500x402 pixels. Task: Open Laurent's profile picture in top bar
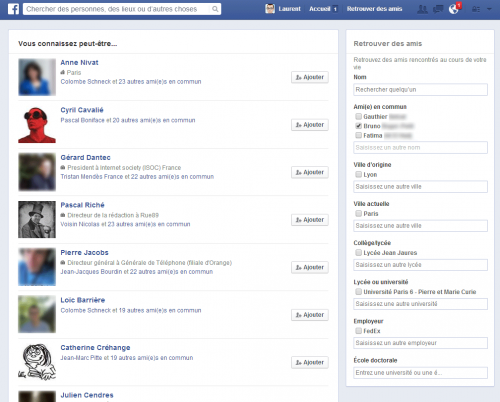pyautogui.click(x=270, y=9)
